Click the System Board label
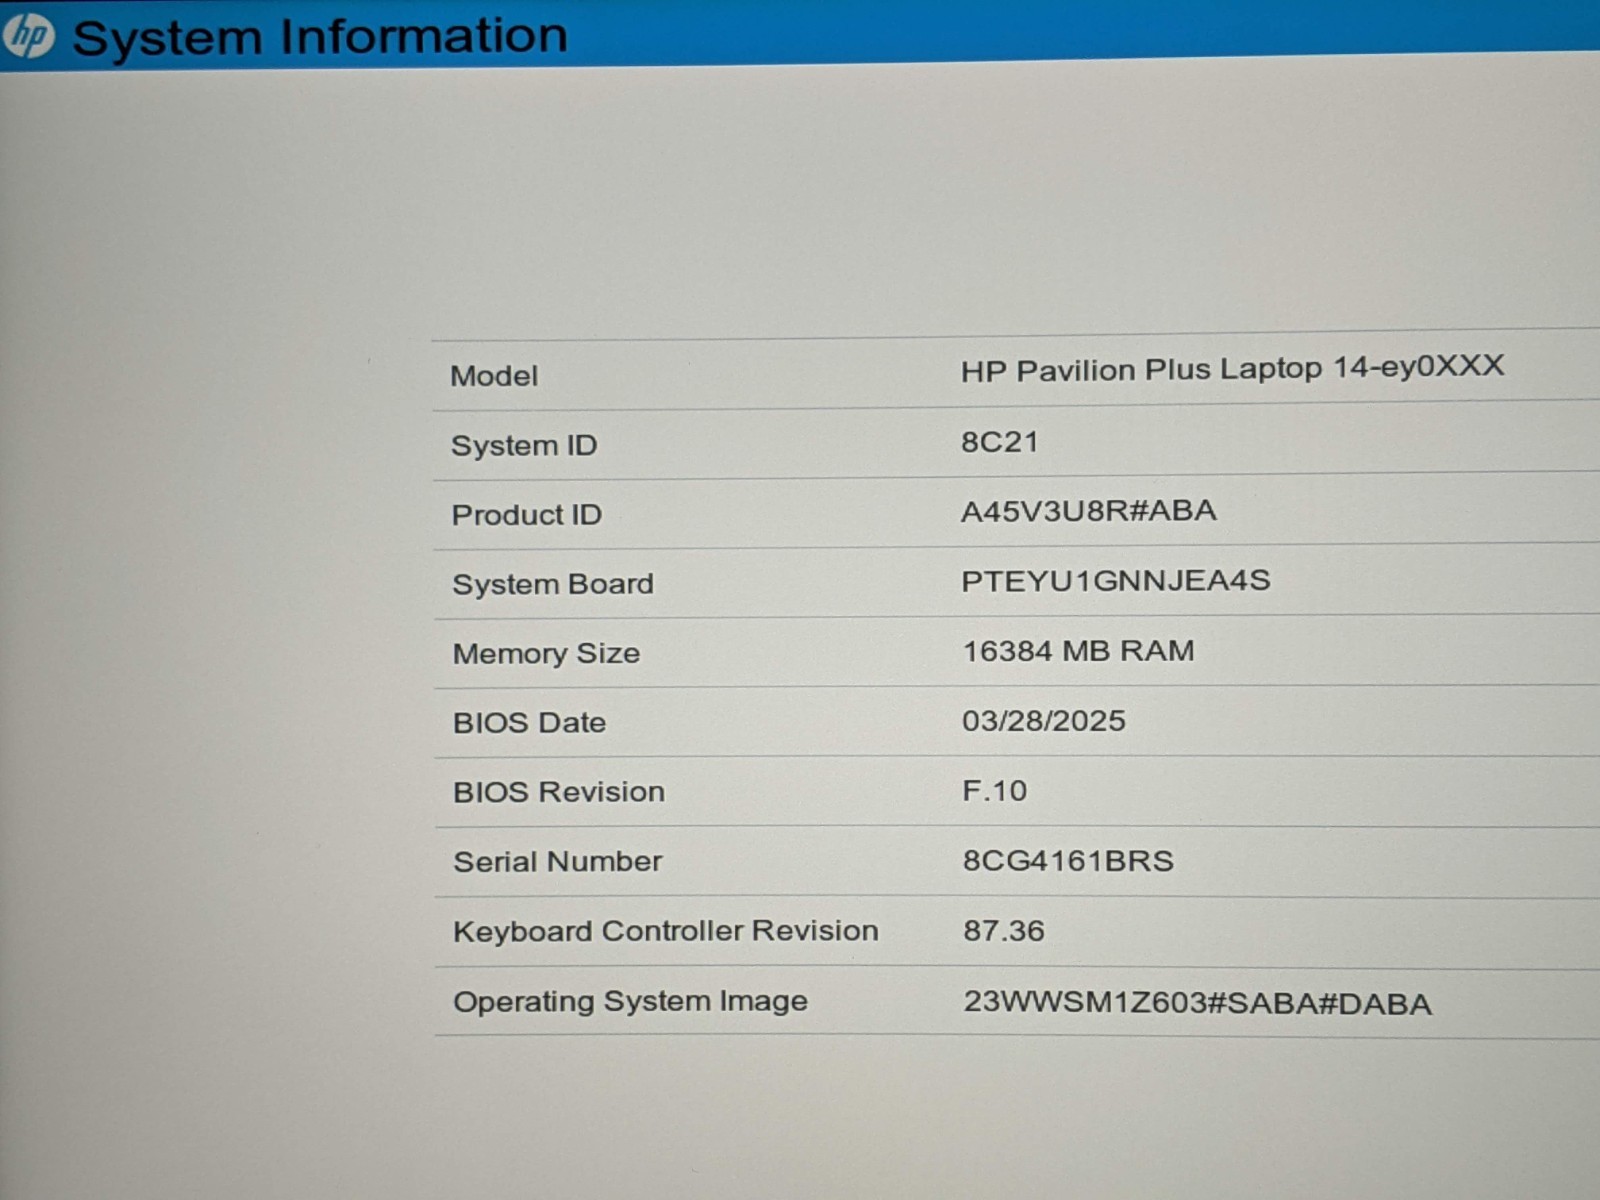Image resolution: width=1600 pixels, height=1200 pixels. tap(553, 584)
